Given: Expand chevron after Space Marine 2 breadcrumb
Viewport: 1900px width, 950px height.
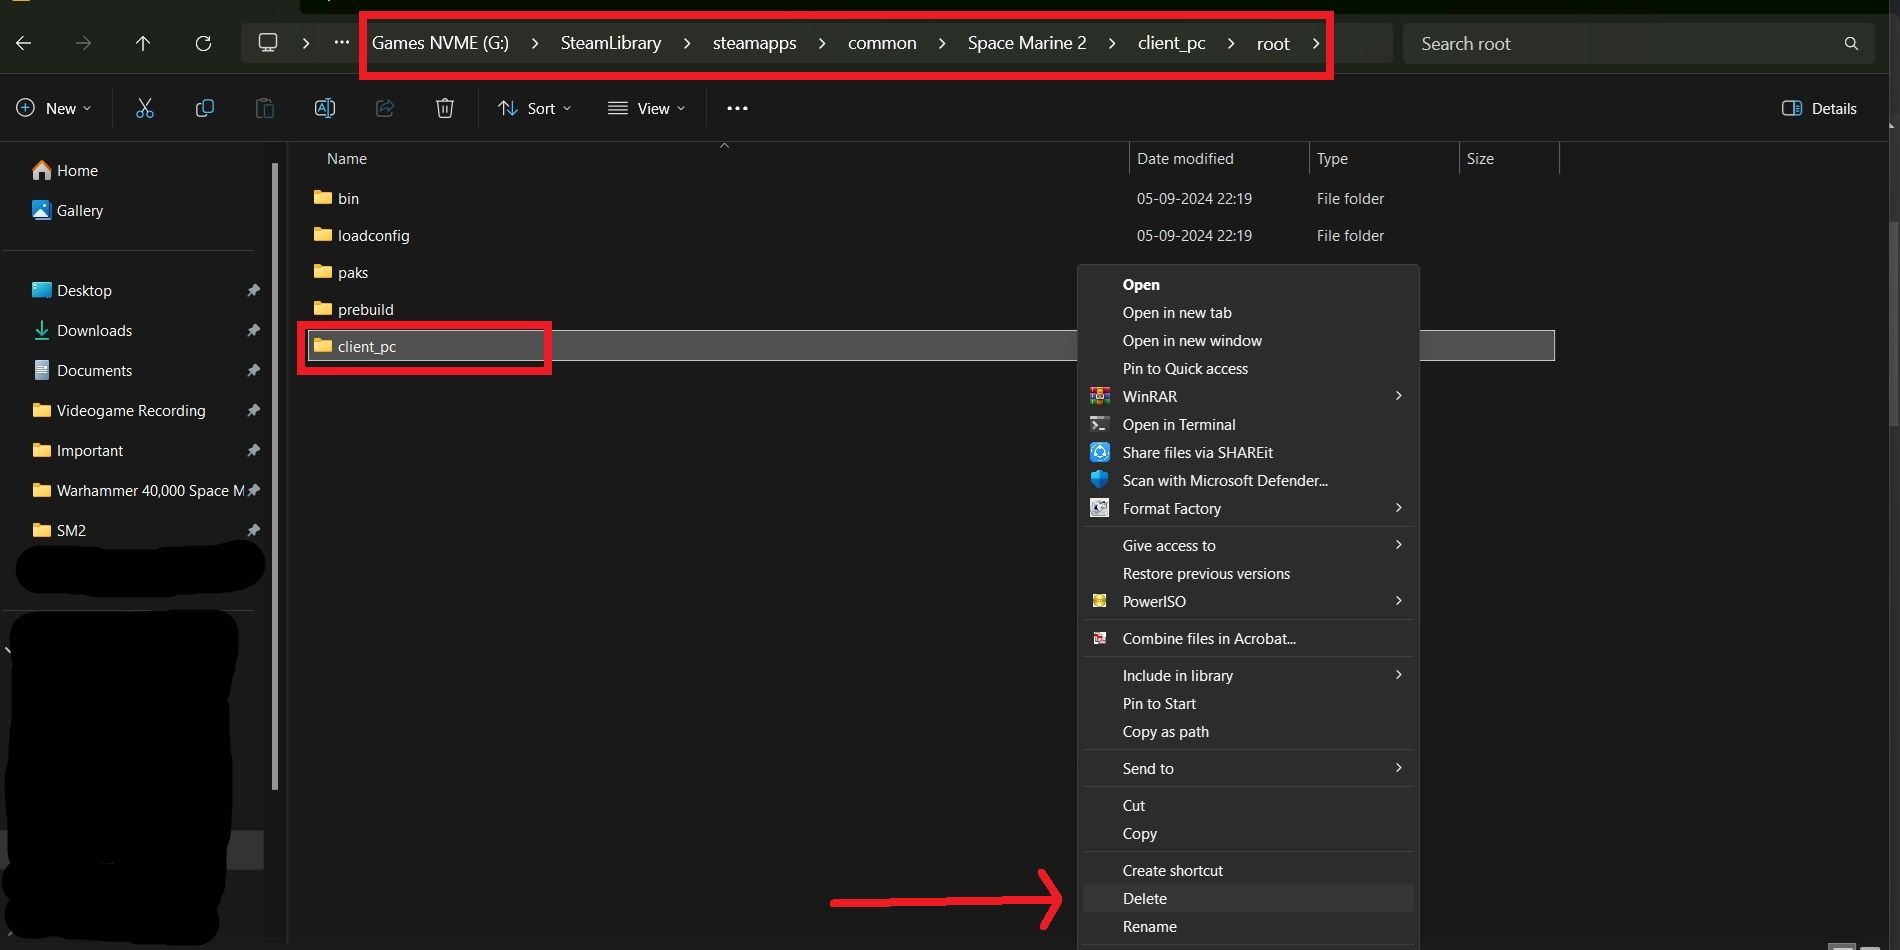Looking at the screenshot, I should 1112,43.
